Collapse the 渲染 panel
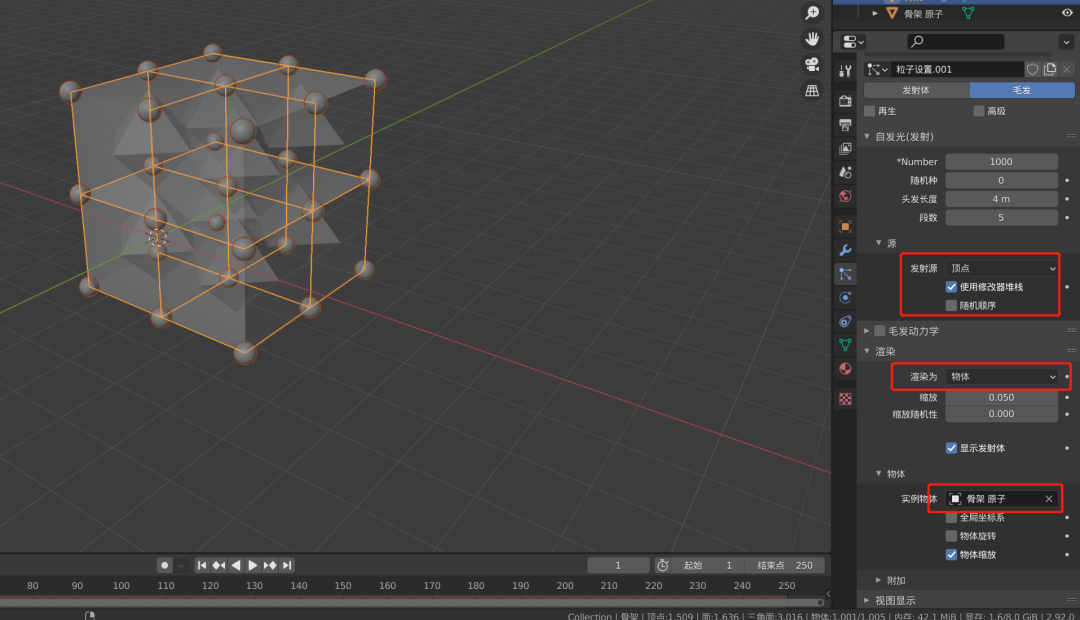The height and width of the screenshot is (620, 1080). pos(867,351)
